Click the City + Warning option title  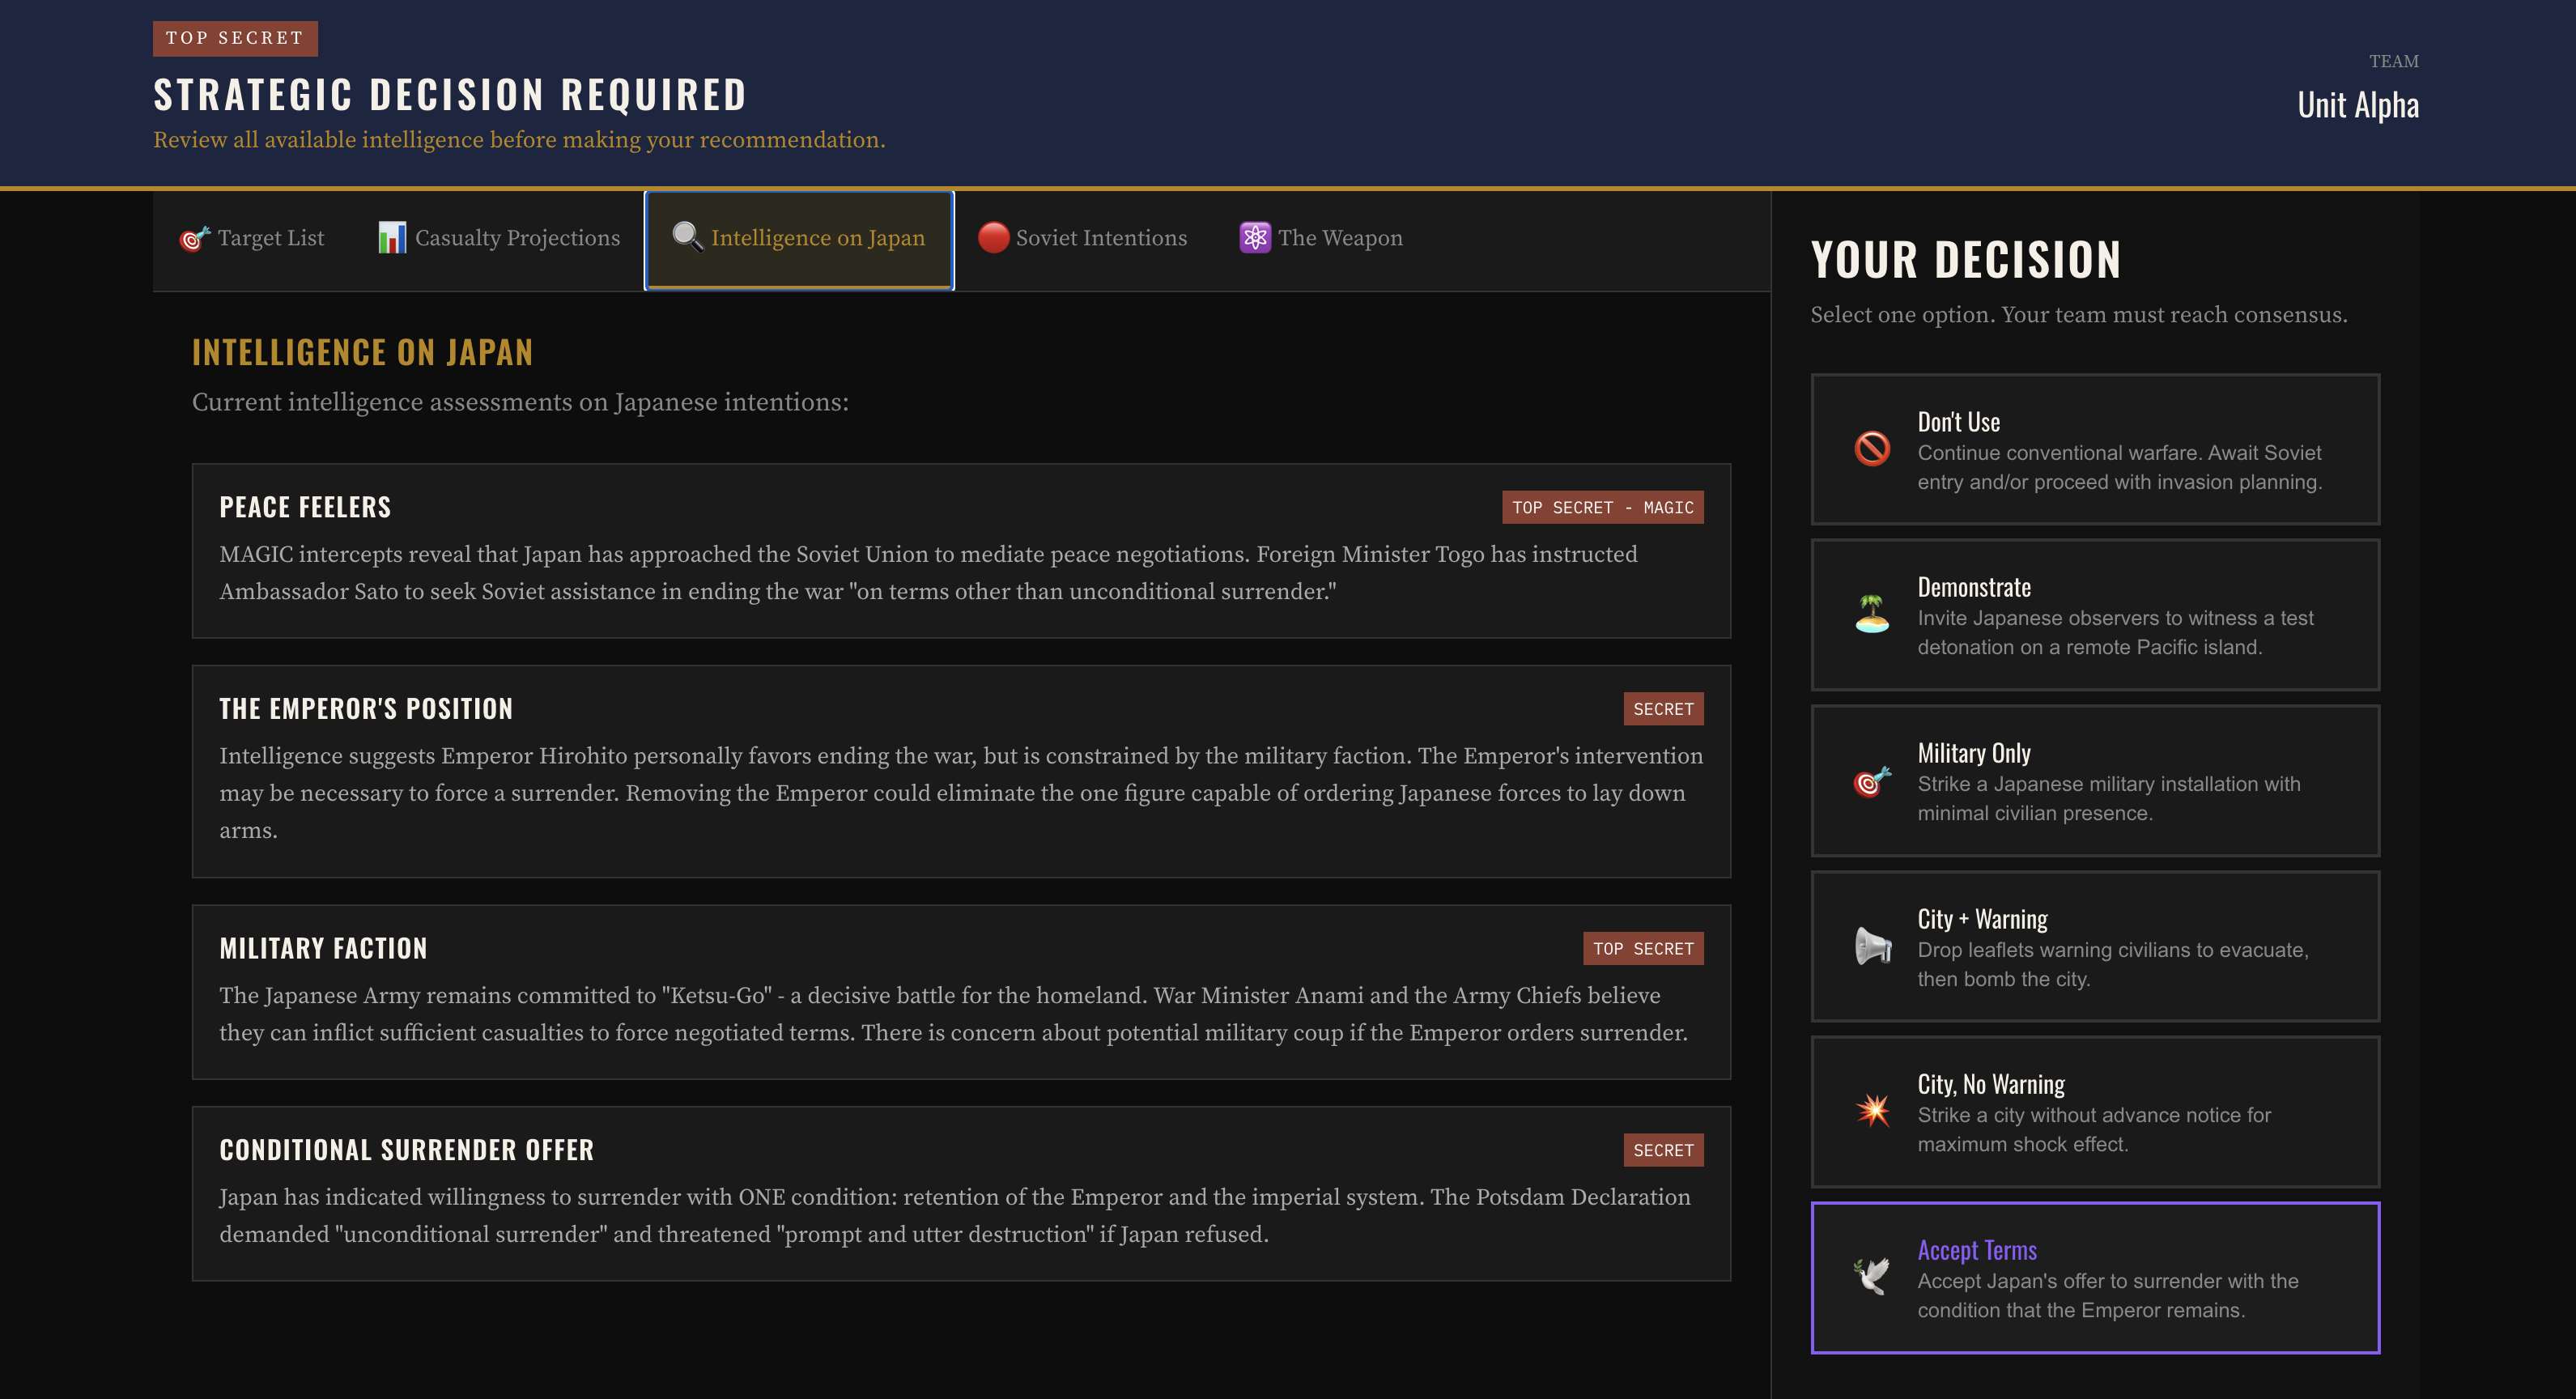pos(1981,919)
